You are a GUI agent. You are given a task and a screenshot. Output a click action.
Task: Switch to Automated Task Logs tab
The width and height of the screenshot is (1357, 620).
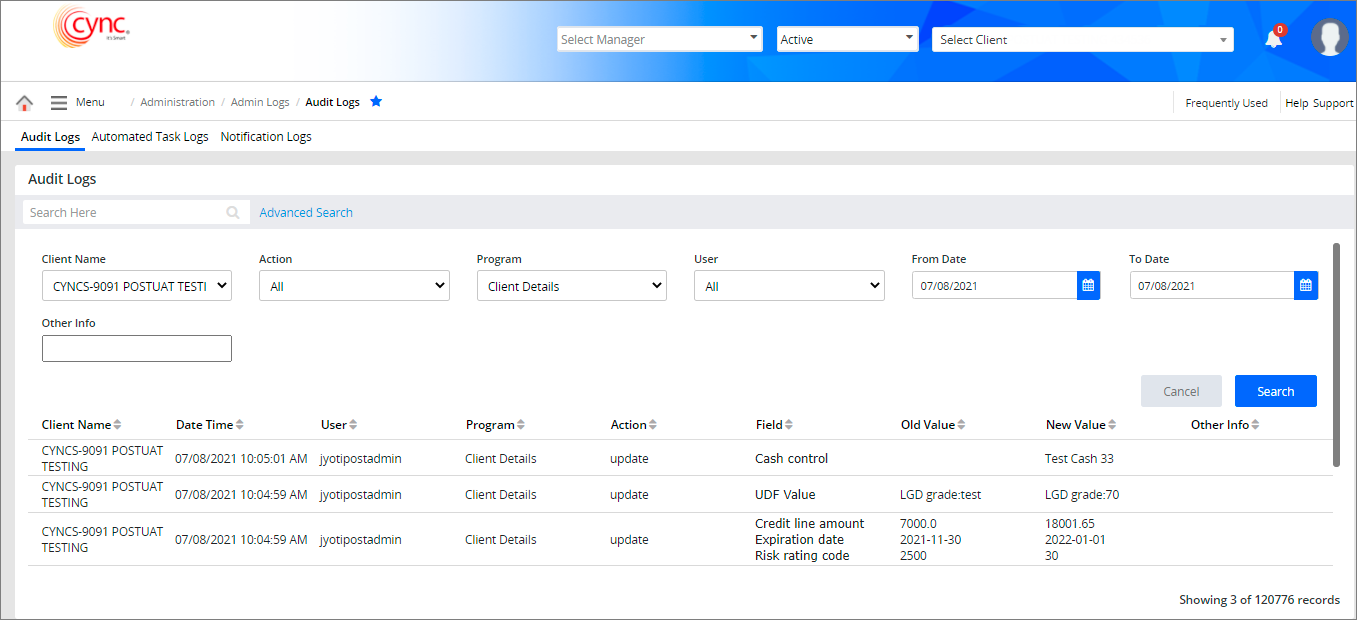pyautogui.click(x=150, y=137)
